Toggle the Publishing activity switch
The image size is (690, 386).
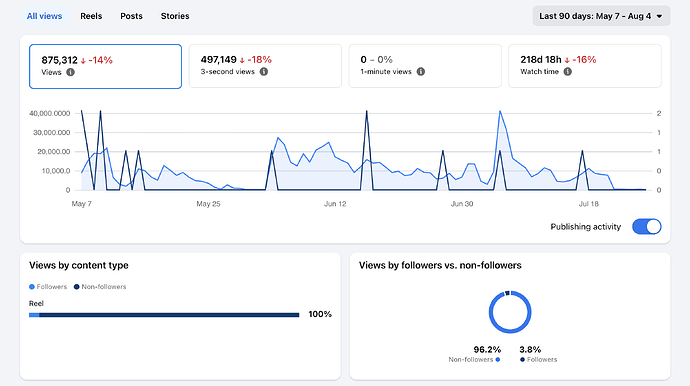(646, 227)
